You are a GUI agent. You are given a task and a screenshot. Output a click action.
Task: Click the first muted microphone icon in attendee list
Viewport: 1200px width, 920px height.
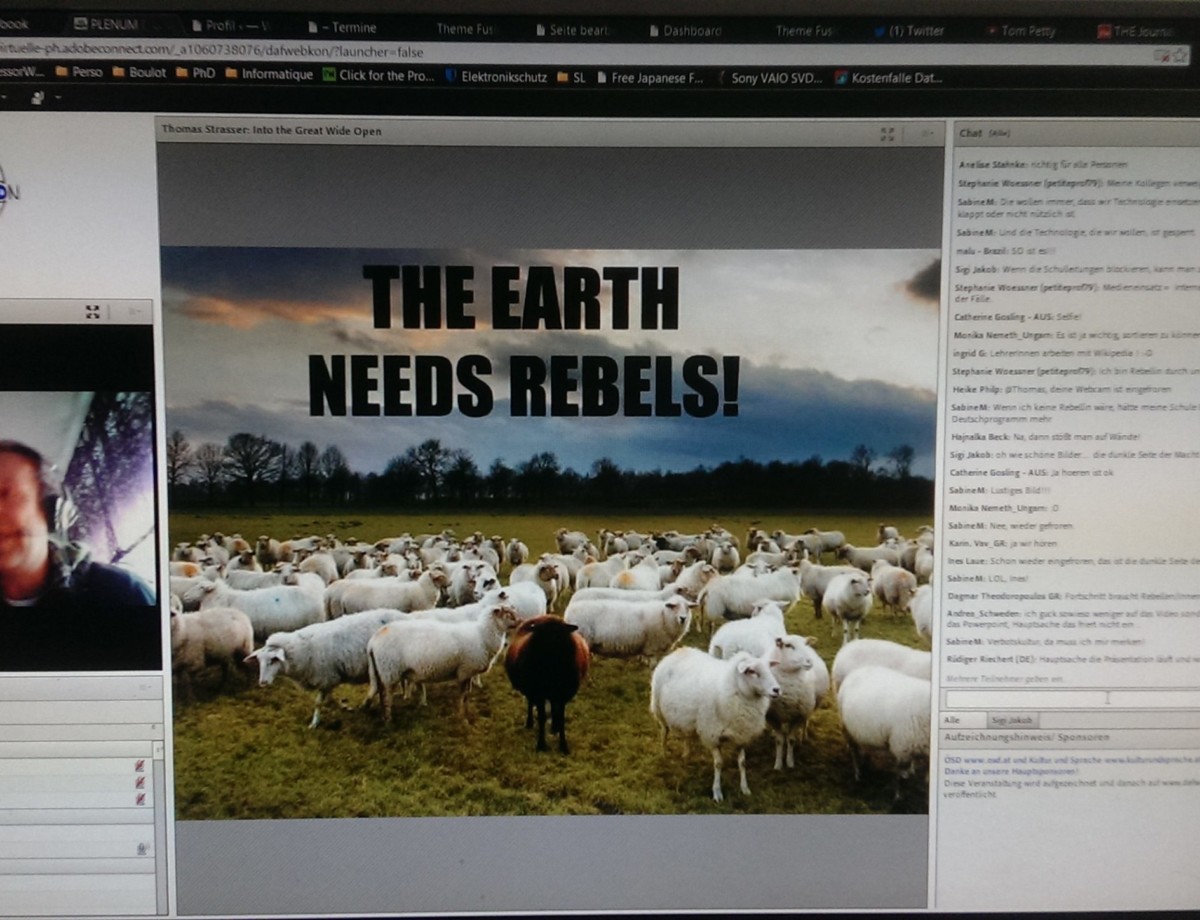pos(140,766)
